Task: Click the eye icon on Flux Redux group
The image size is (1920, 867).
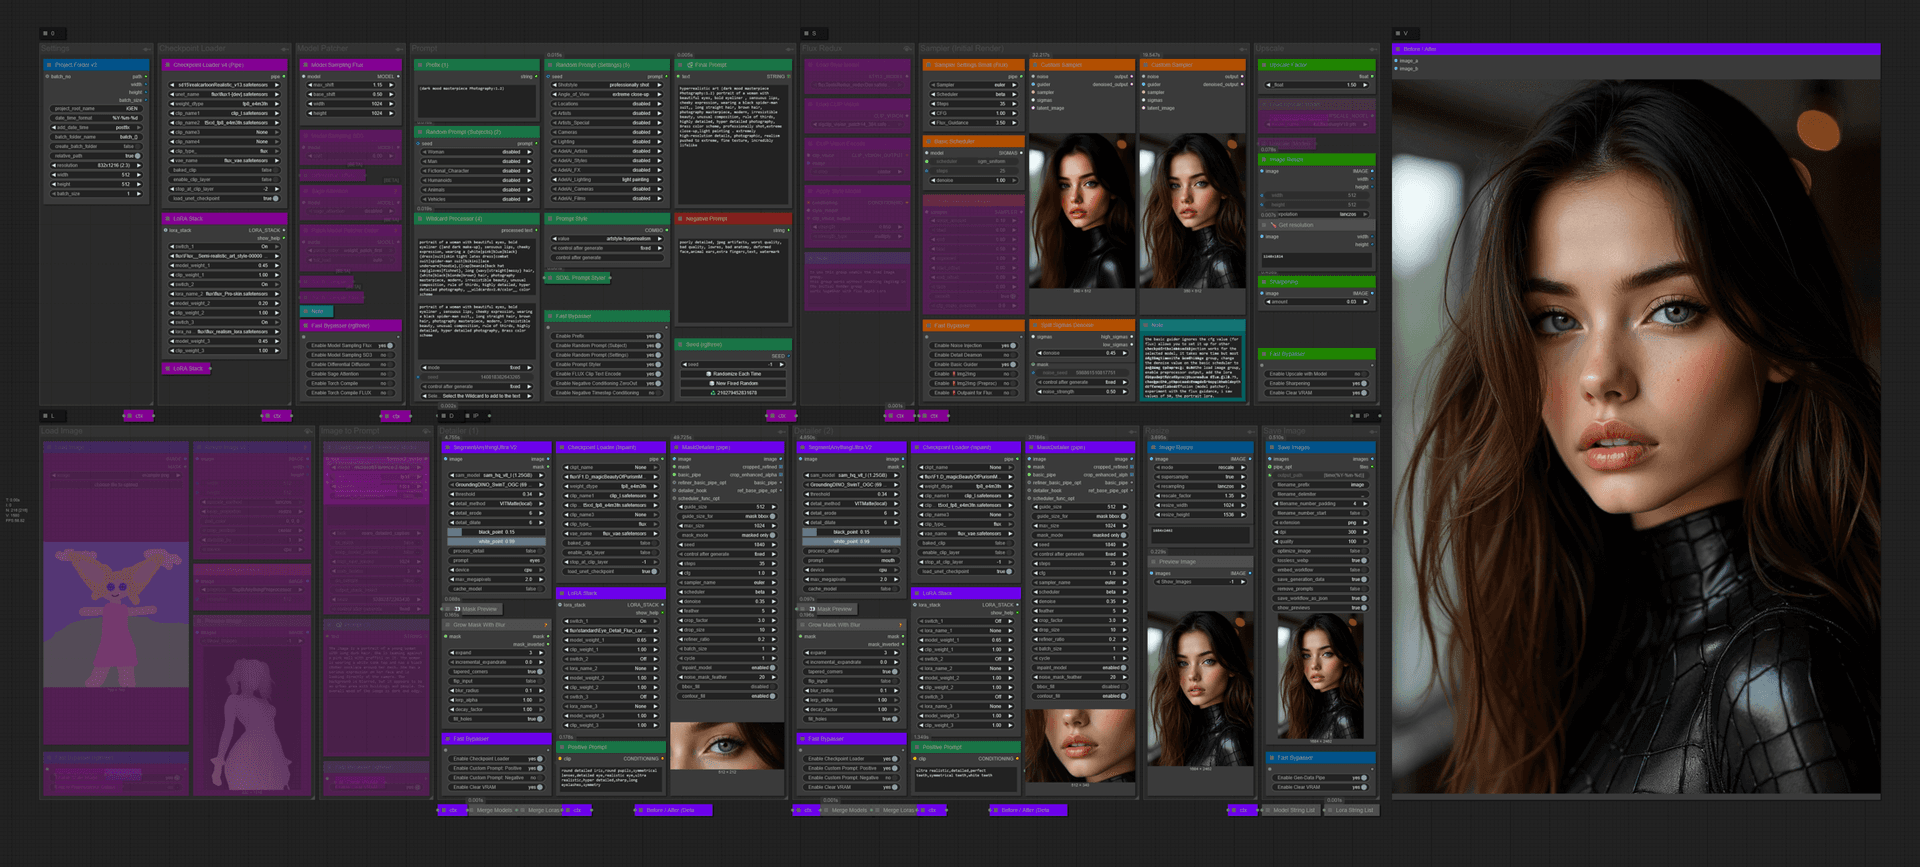Action: [908, 48]
